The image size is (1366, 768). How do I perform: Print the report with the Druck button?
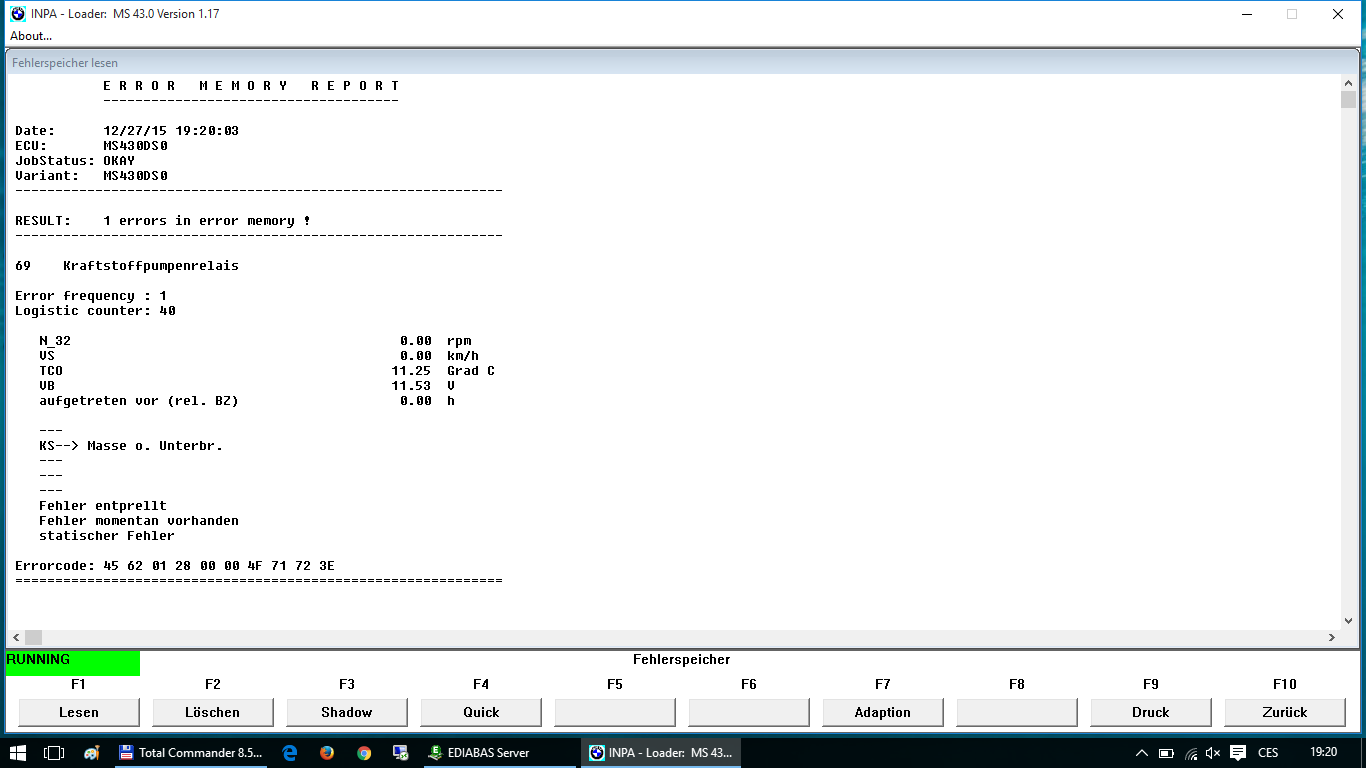coord(1150,712)
